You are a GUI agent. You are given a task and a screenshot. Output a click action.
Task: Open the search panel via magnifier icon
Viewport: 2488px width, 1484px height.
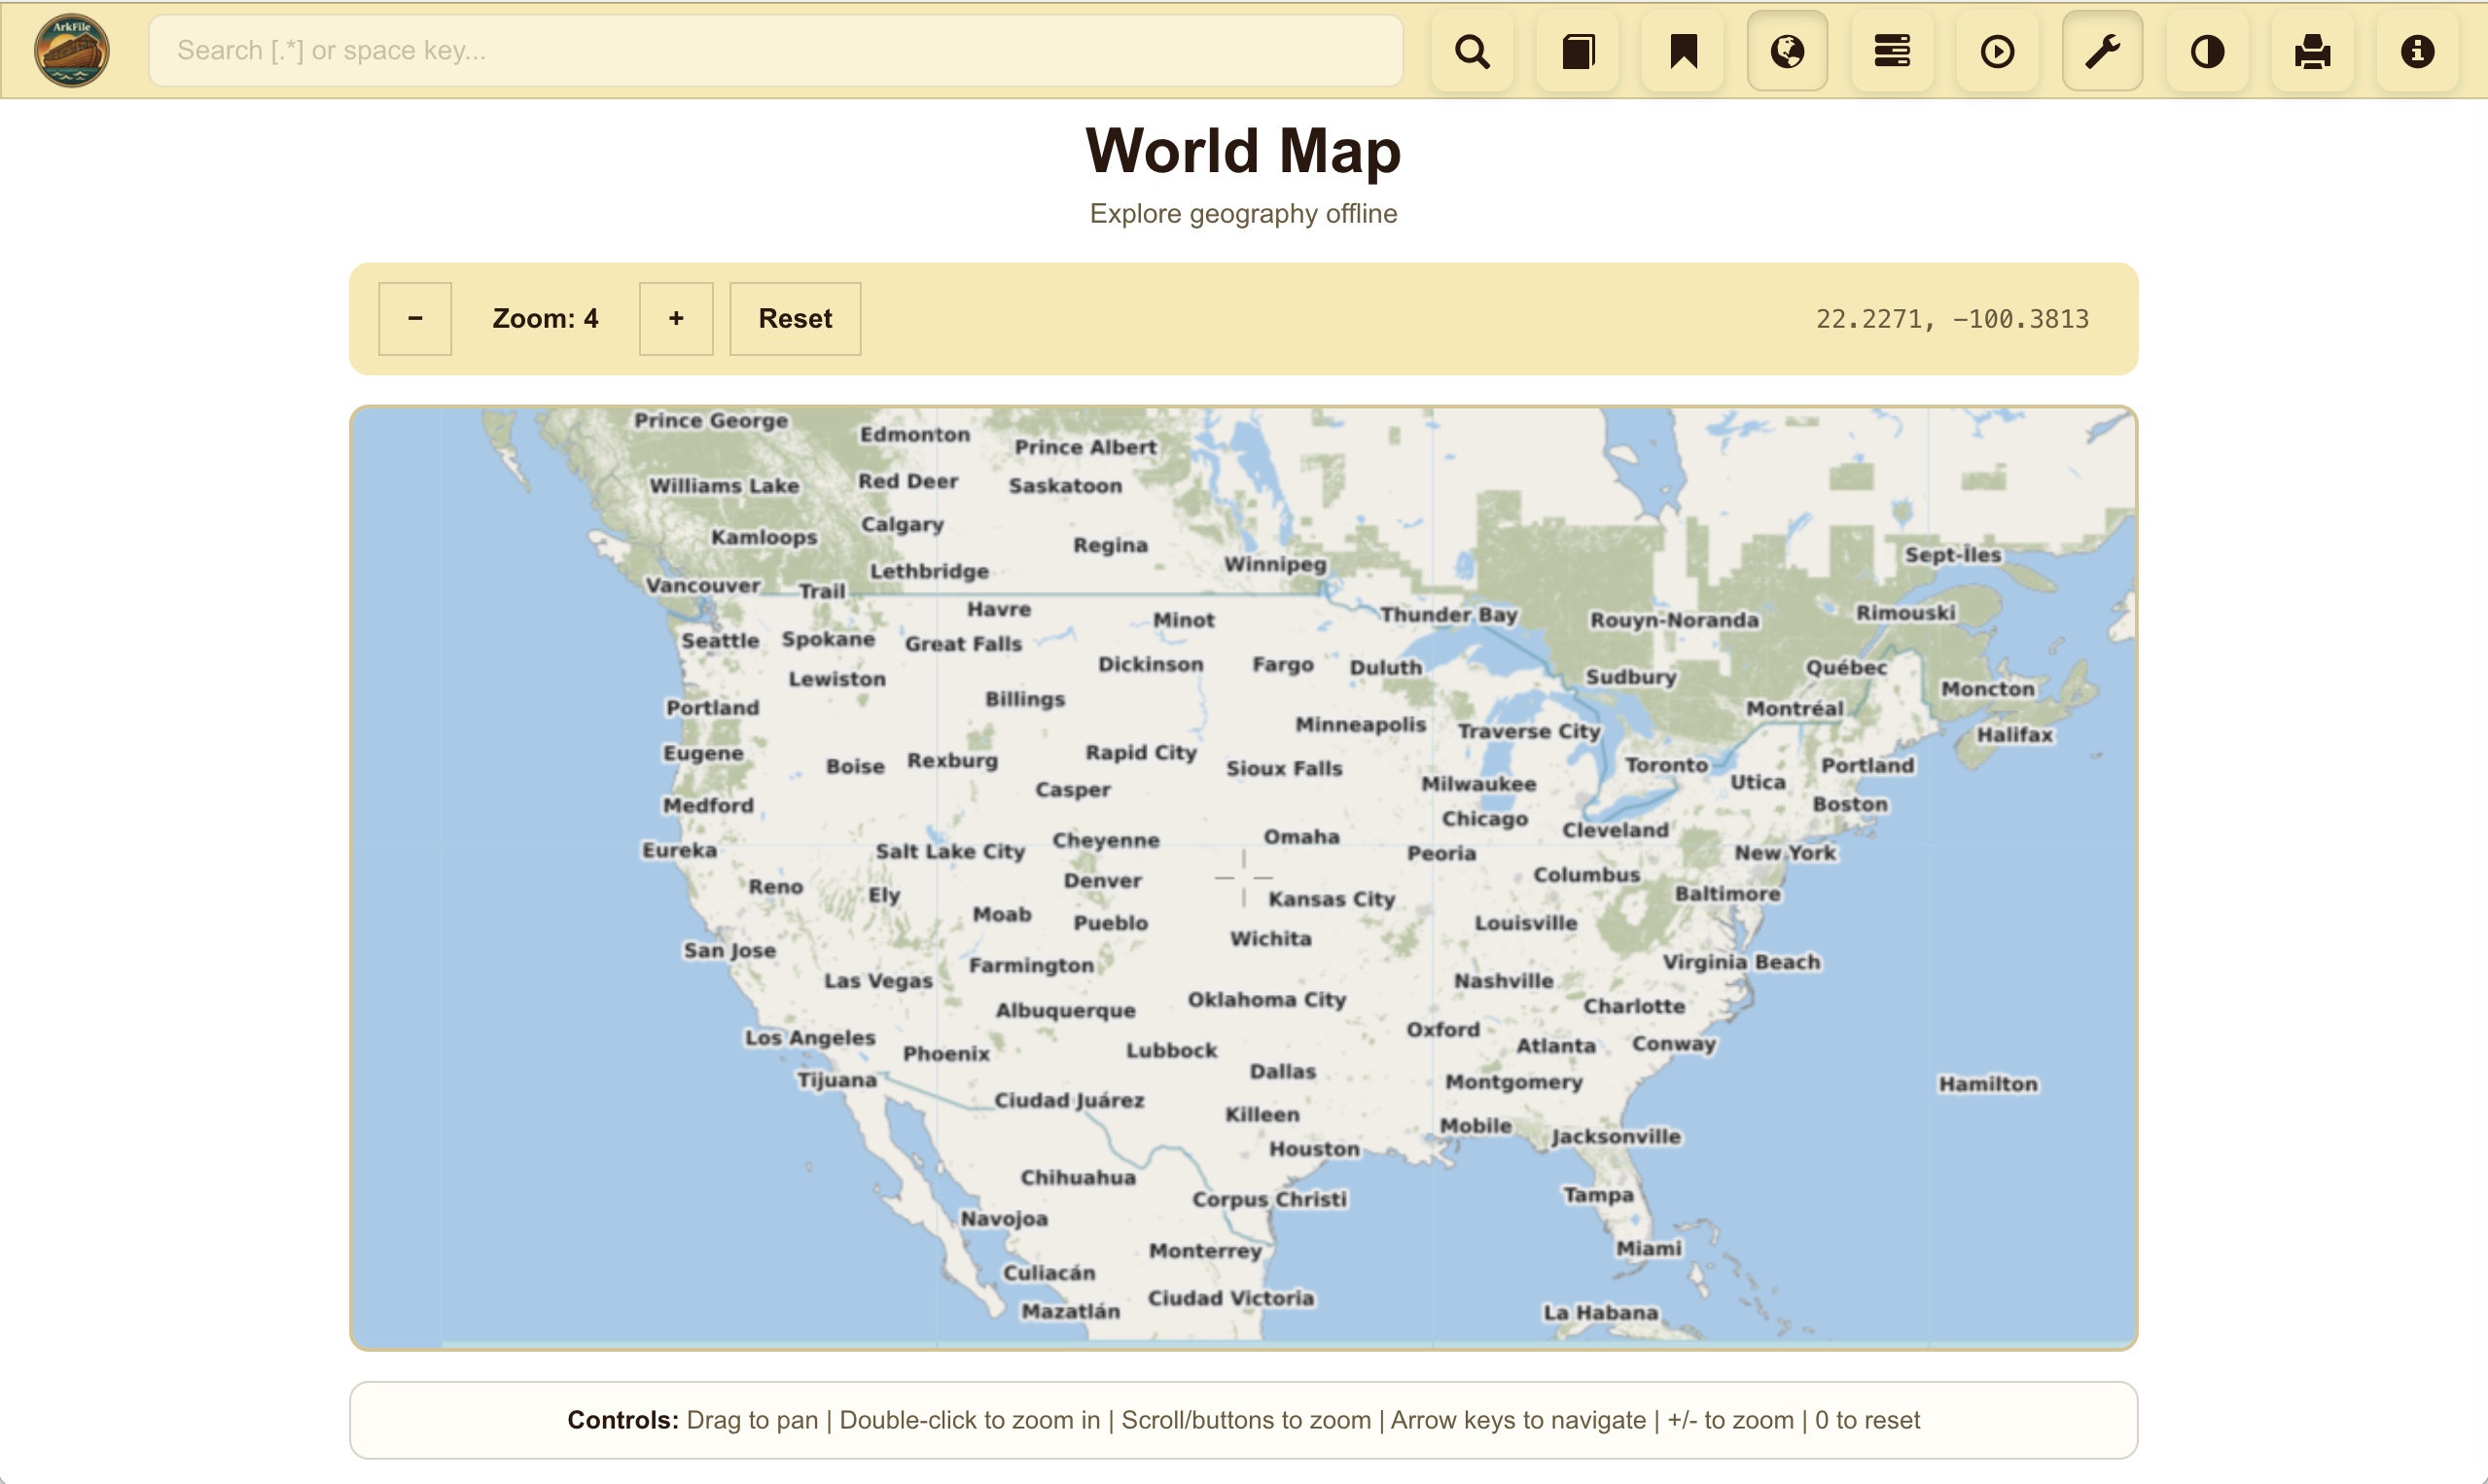1472,50
